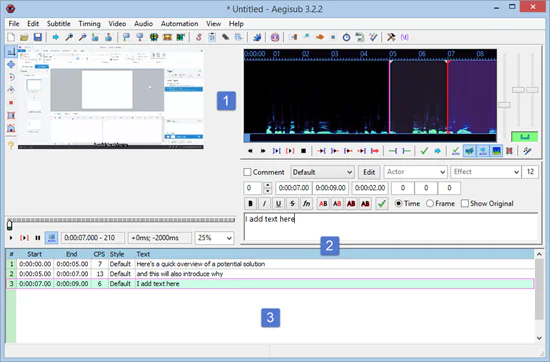The width and height of the screenshot is (550, 362).
Task: Set primary color with first AB button
Action: [323, 204]
